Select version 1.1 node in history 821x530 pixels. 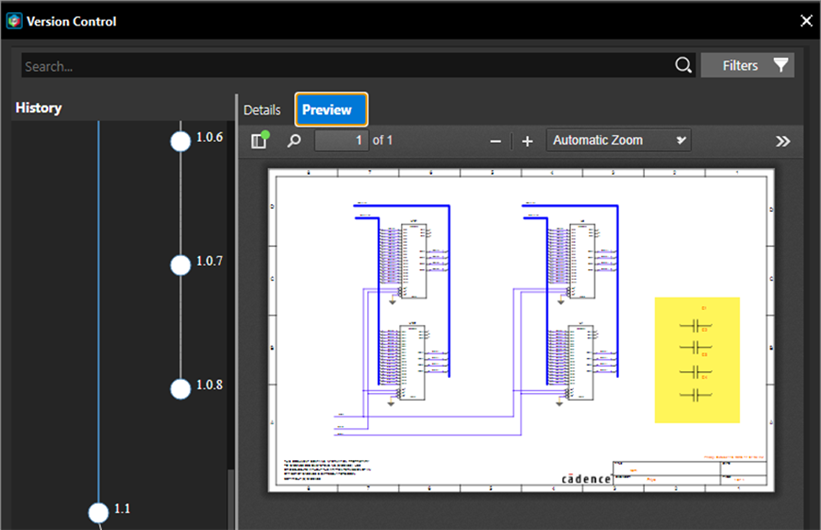click(98, 512)
